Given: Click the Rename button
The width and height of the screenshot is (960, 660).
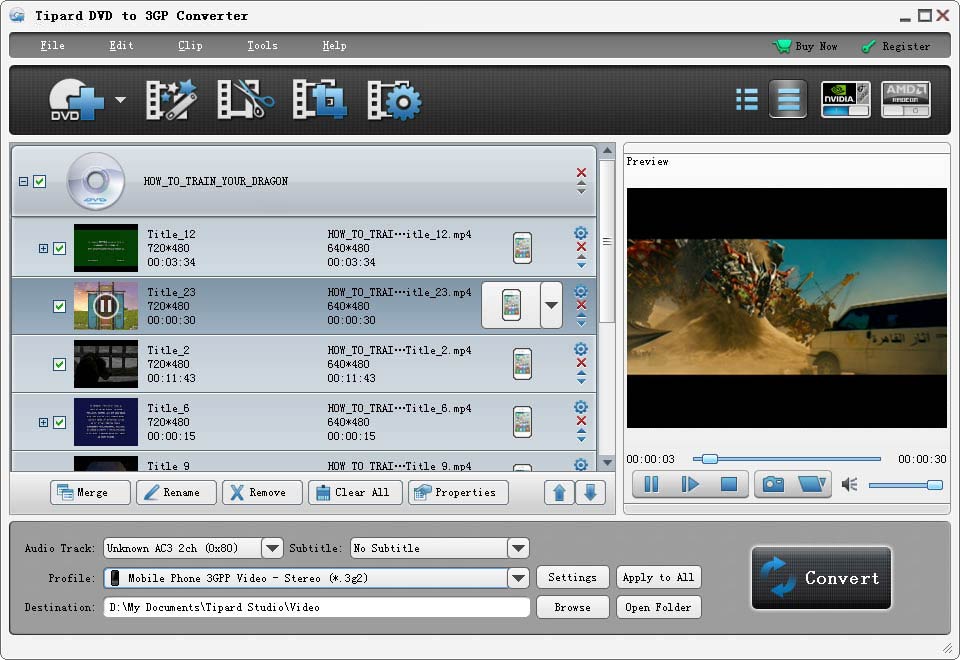Looking at the screenshot, I should point(176,492).
